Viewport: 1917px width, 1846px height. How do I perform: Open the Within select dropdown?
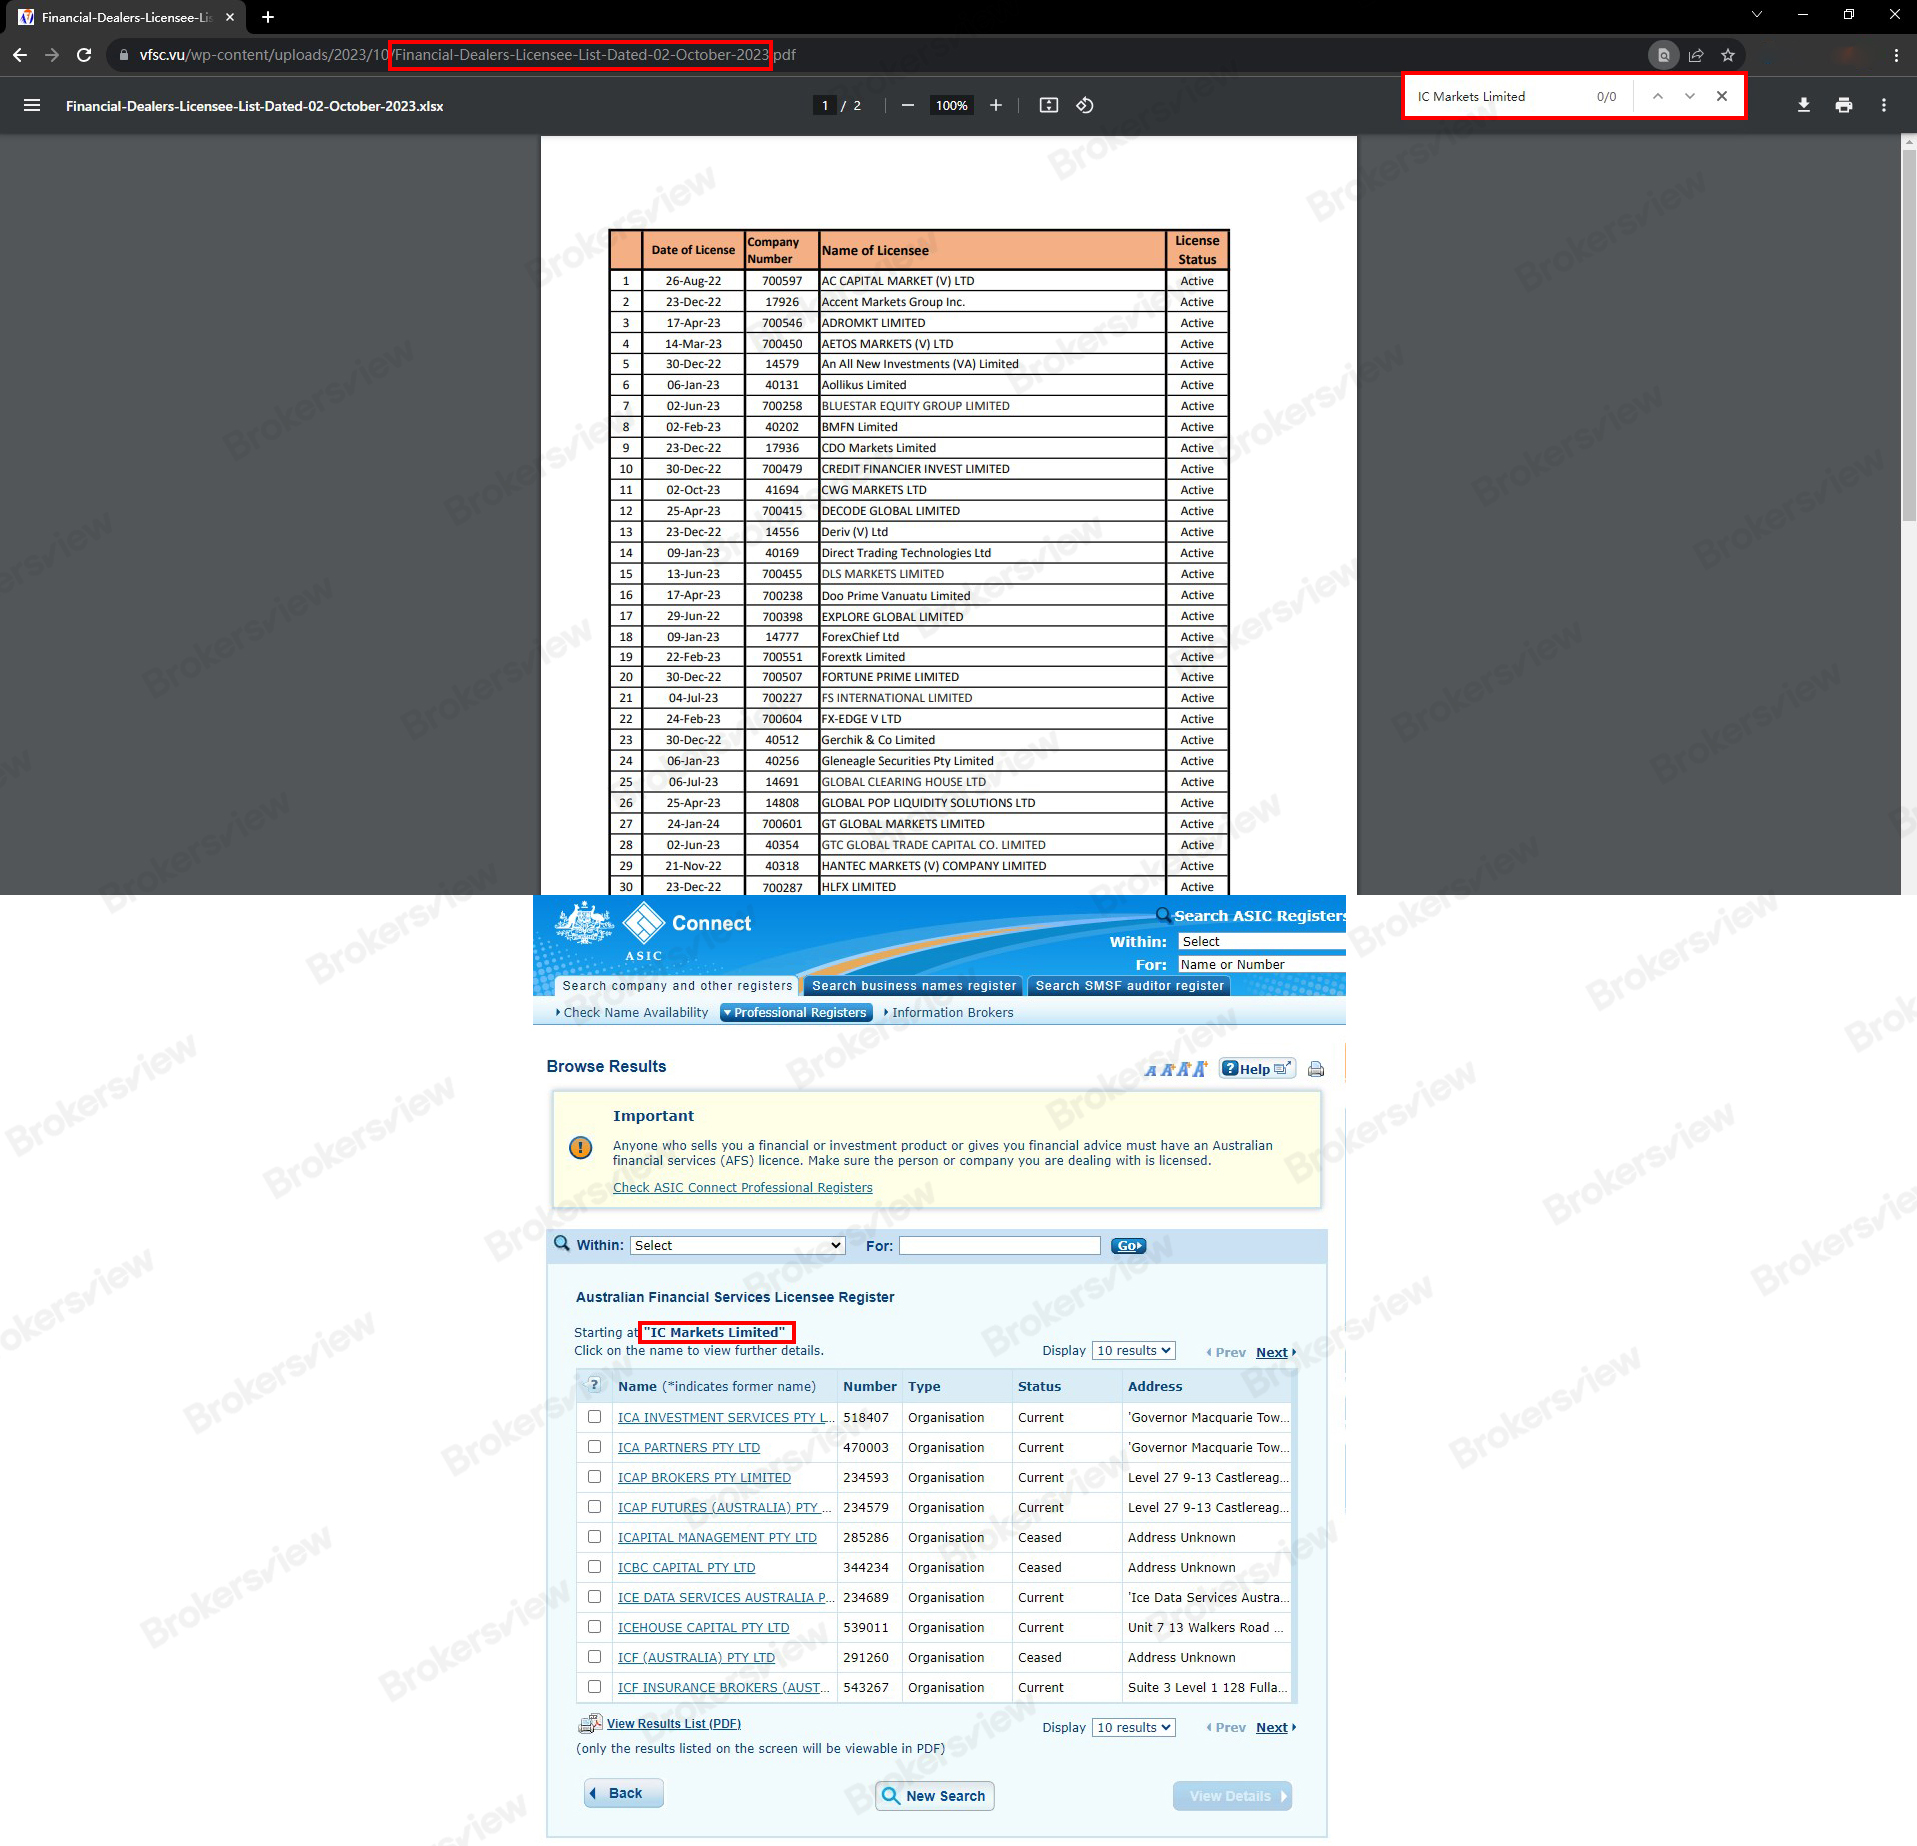pos(736,1245)
